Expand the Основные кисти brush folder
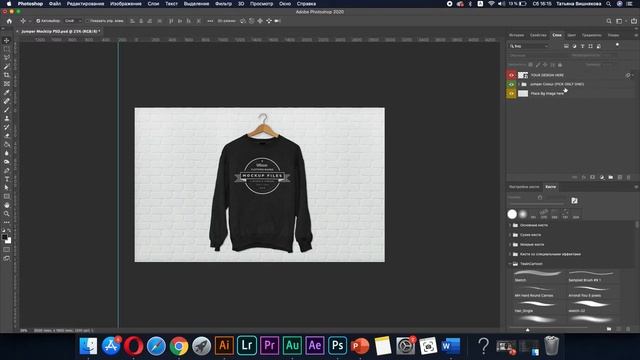 (x=510, y=225)
